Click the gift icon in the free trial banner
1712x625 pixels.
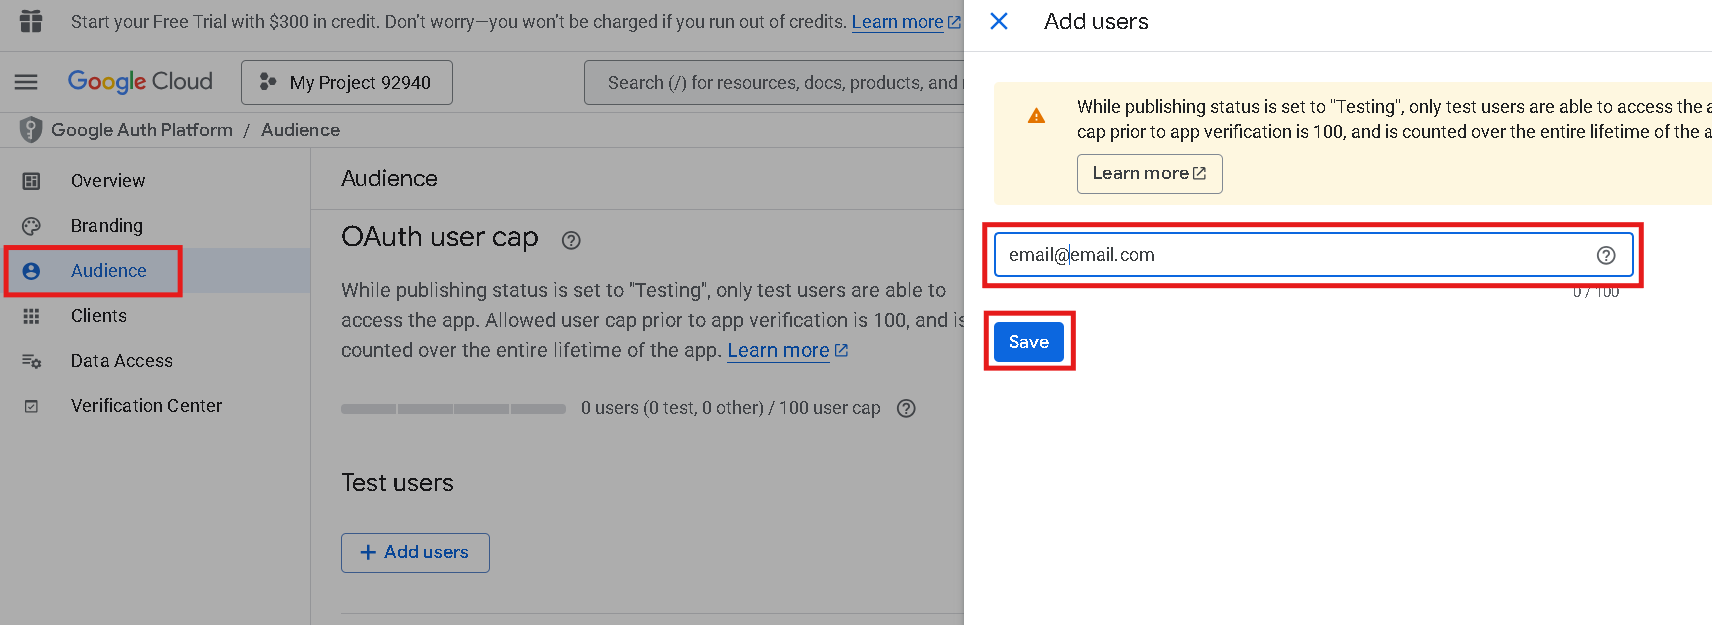point(32,21)
